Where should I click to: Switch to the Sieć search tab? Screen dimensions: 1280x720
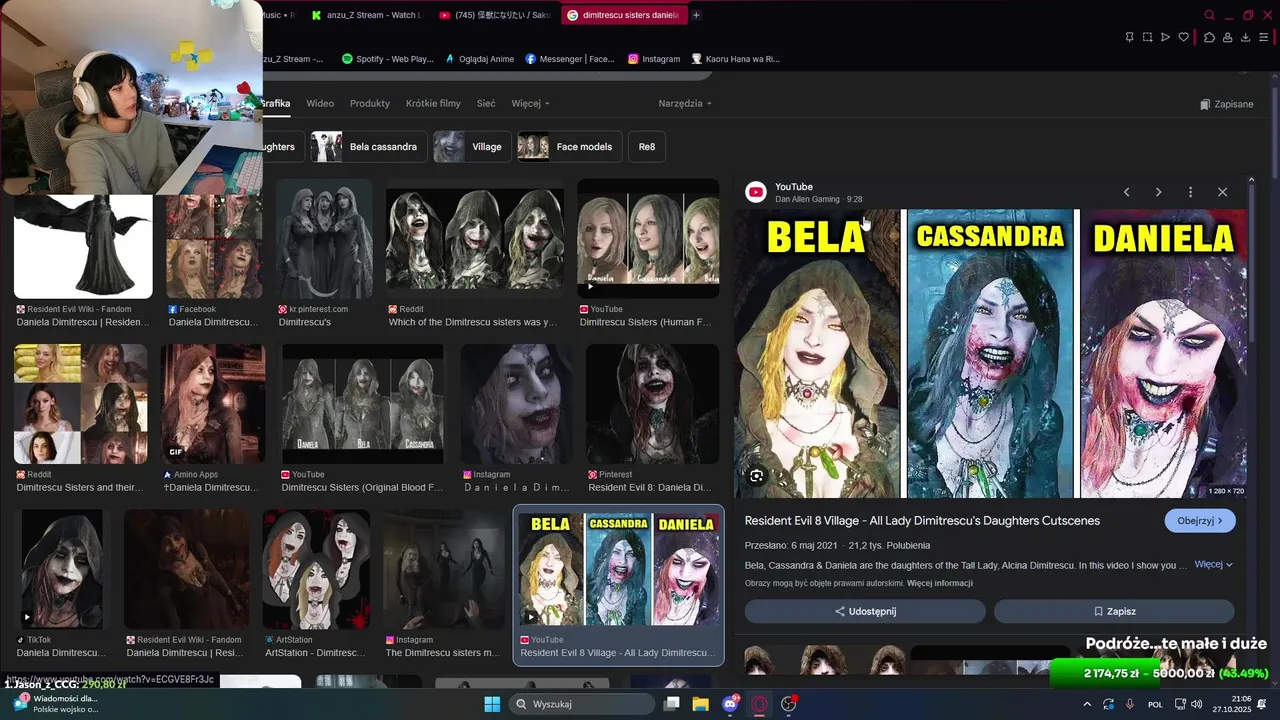[486, 103]
